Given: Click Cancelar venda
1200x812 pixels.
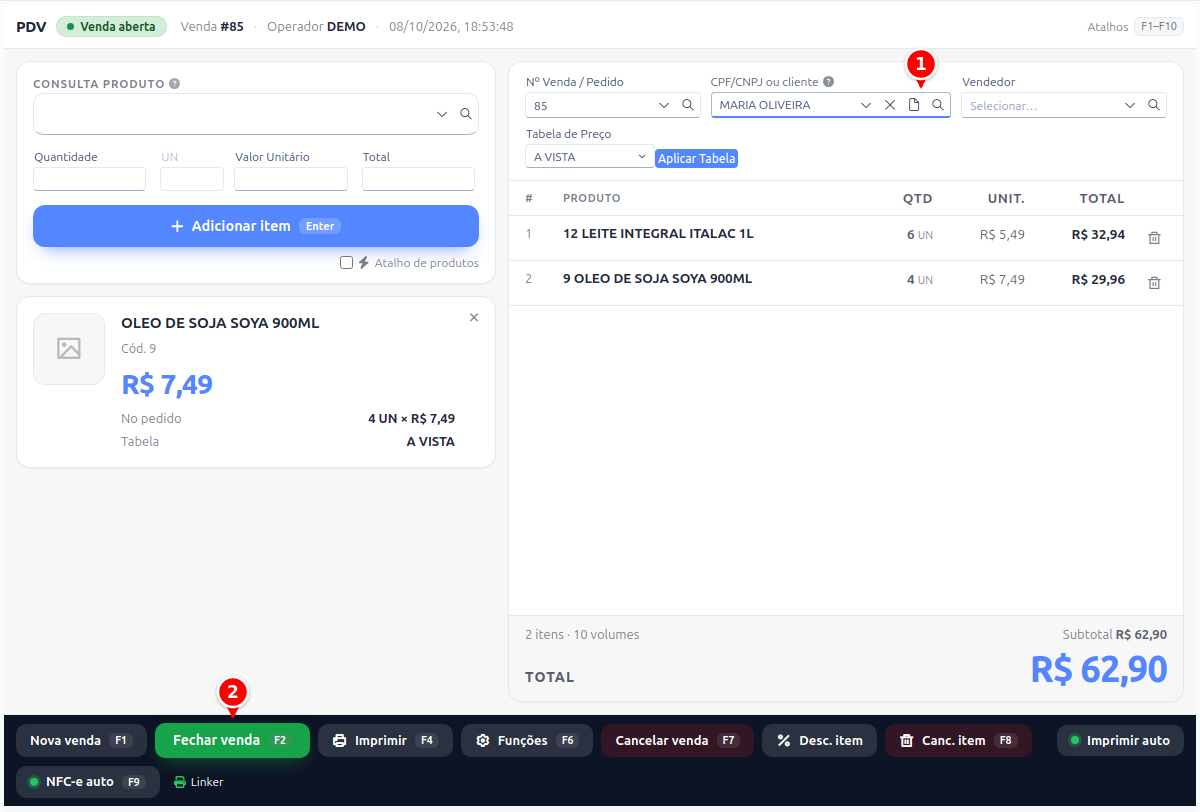Looking at the screenshot, I should click(677, 740).
